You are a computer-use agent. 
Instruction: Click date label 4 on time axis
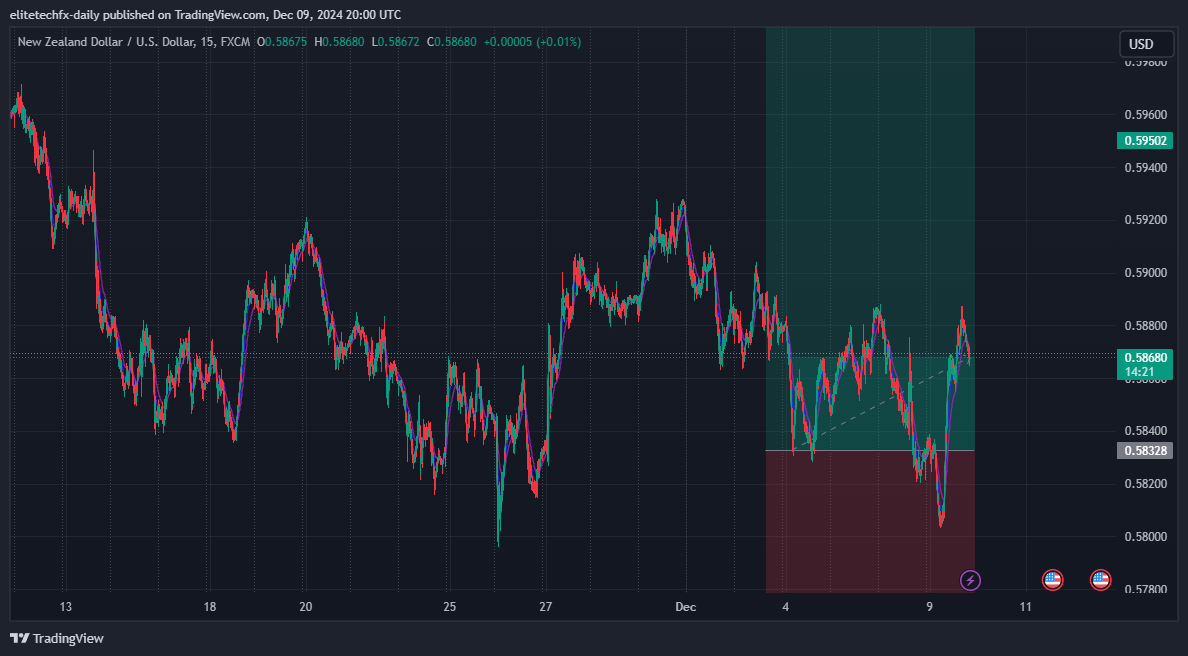tap(786, 607)
